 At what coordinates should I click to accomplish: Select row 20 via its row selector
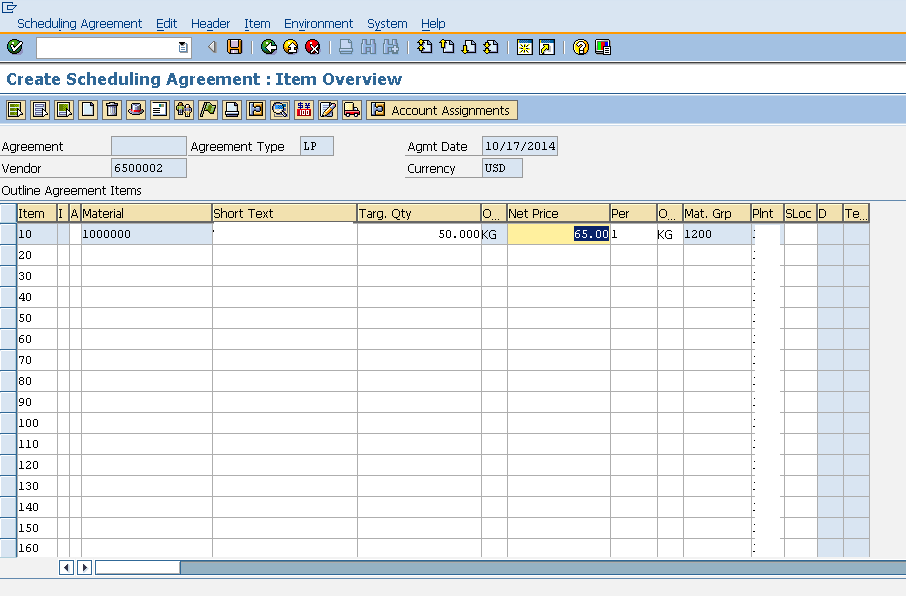coord(8,255)
